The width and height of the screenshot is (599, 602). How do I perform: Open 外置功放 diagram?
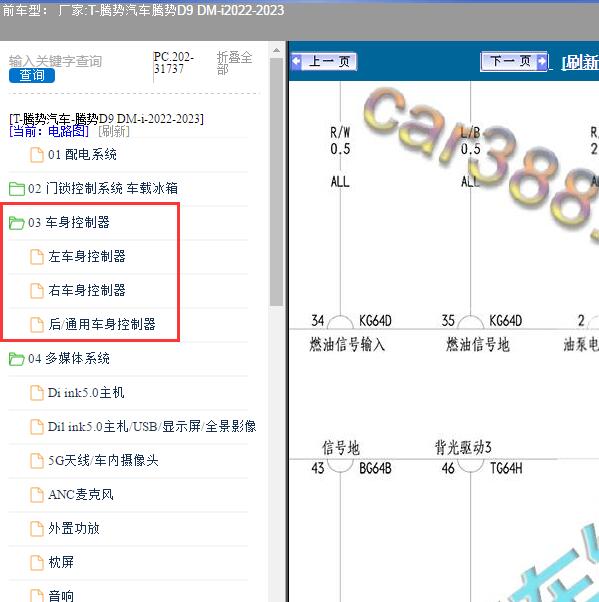pos(74,529)
